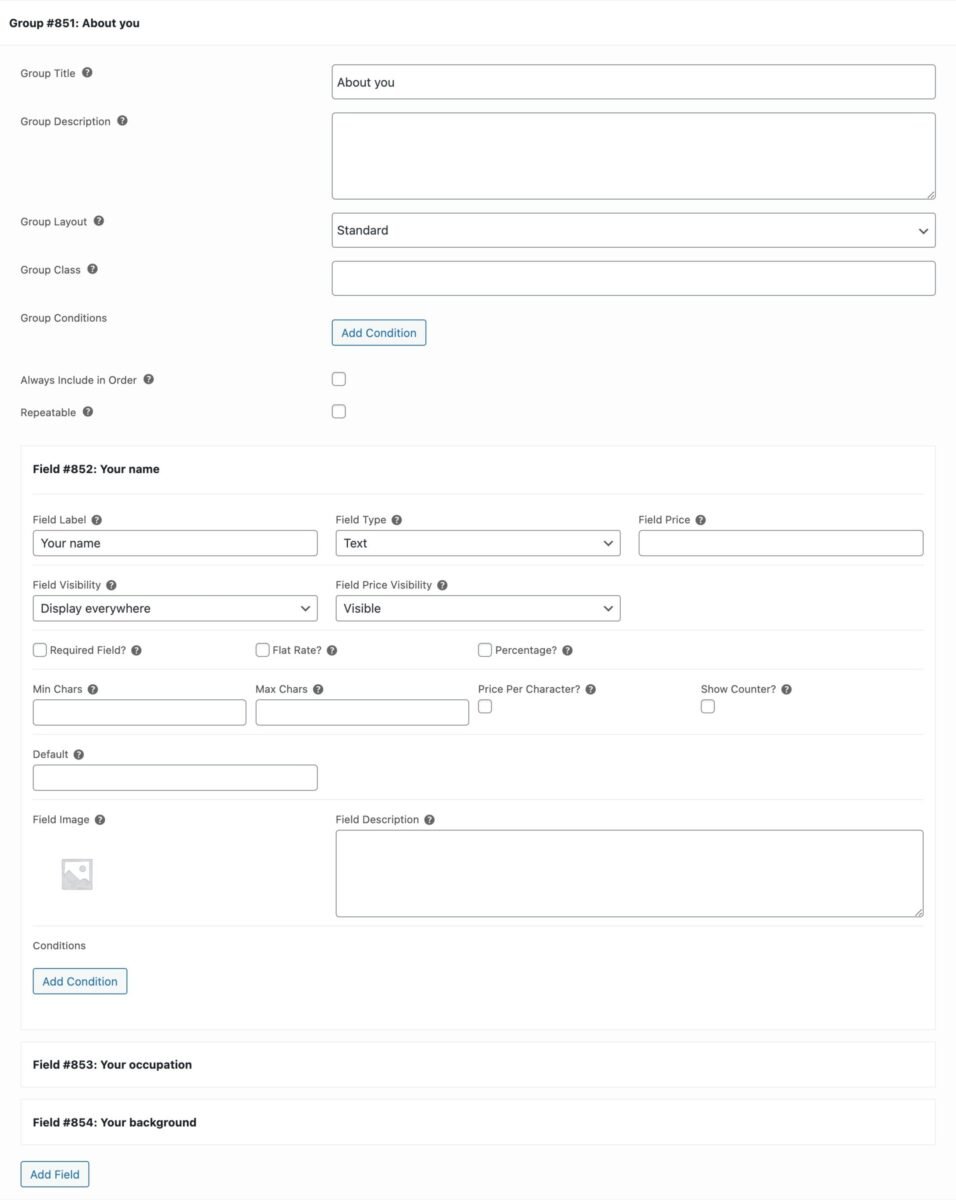Check the Show Counter? box
956x1200 pixels.
pyautogui.click(x=708, y=706)
